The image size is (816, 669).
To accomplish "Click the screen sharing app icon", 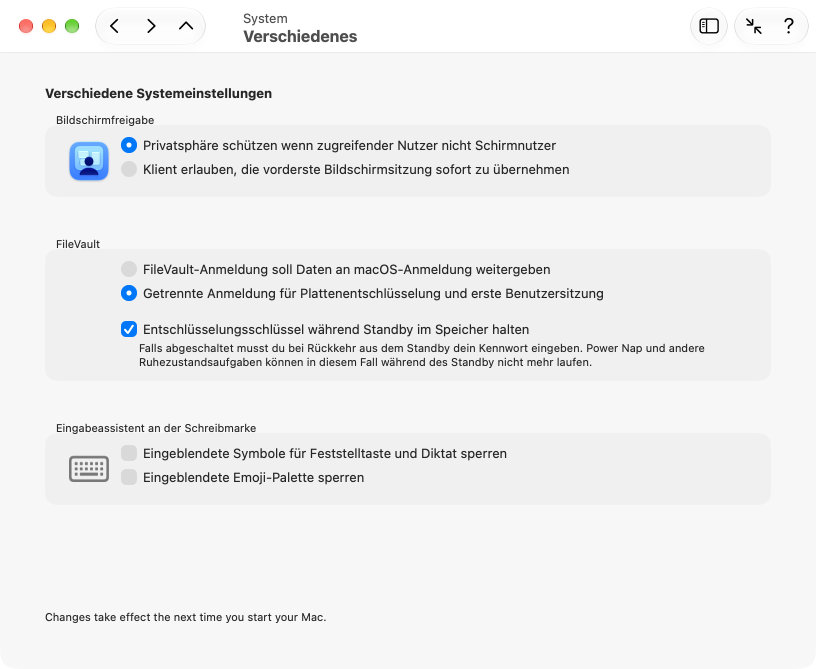I will (x=89, y=161).
